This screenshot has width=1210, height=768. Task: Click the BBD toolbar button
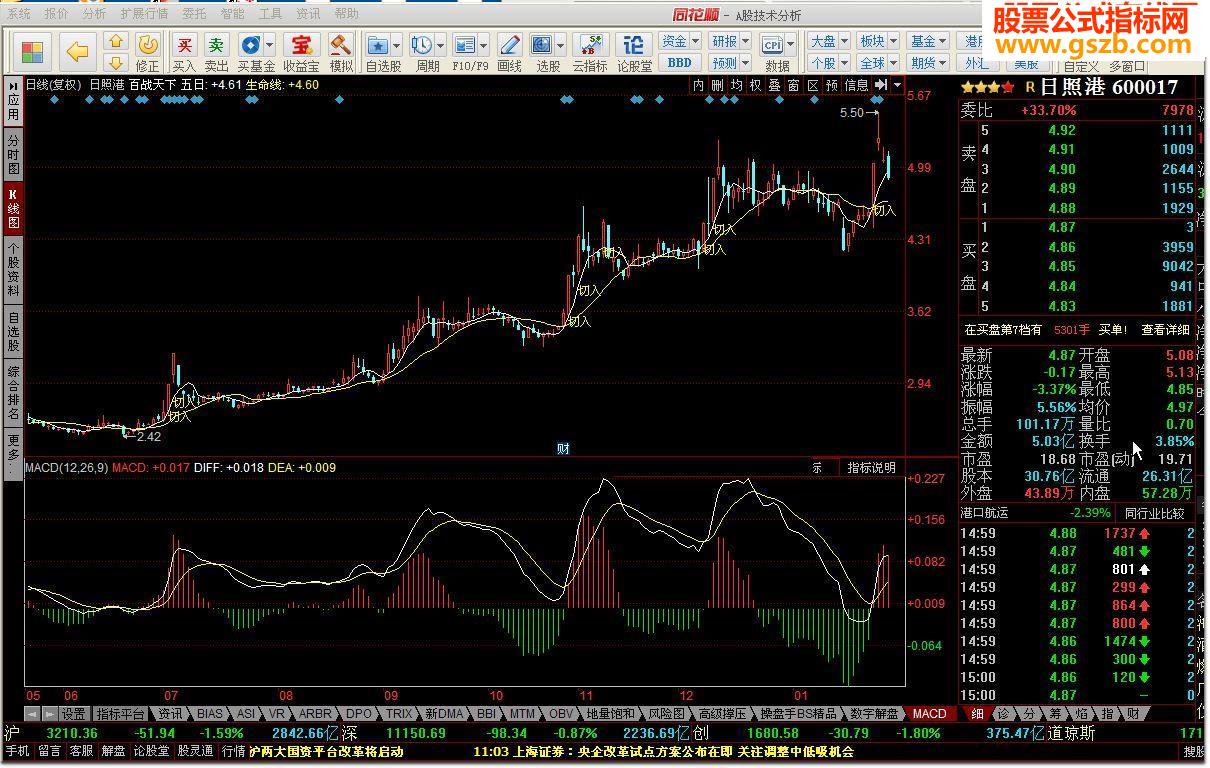pyautogui.click(x=679, y=62)
